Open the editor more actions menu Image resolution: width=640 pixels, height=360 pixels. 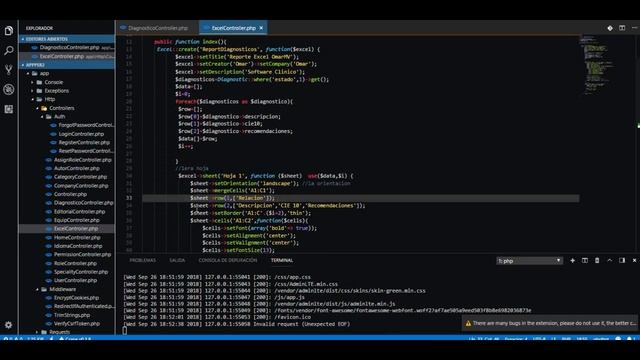[635, 28]
